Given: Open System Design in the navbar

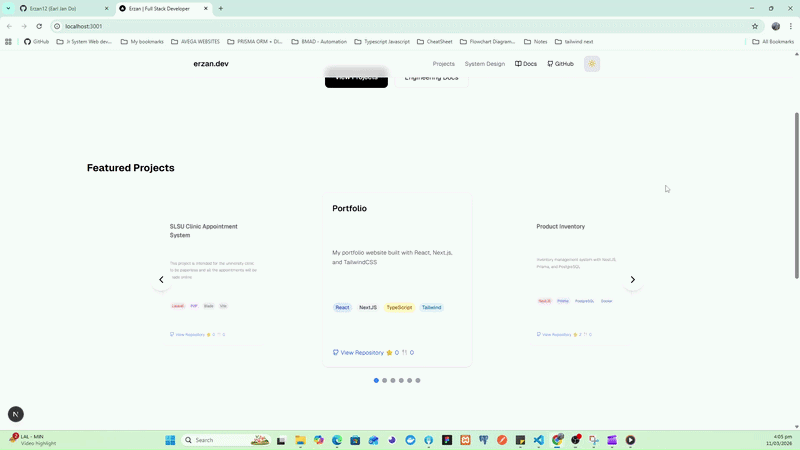Looking at the screenshot, I should pos(485,64).
